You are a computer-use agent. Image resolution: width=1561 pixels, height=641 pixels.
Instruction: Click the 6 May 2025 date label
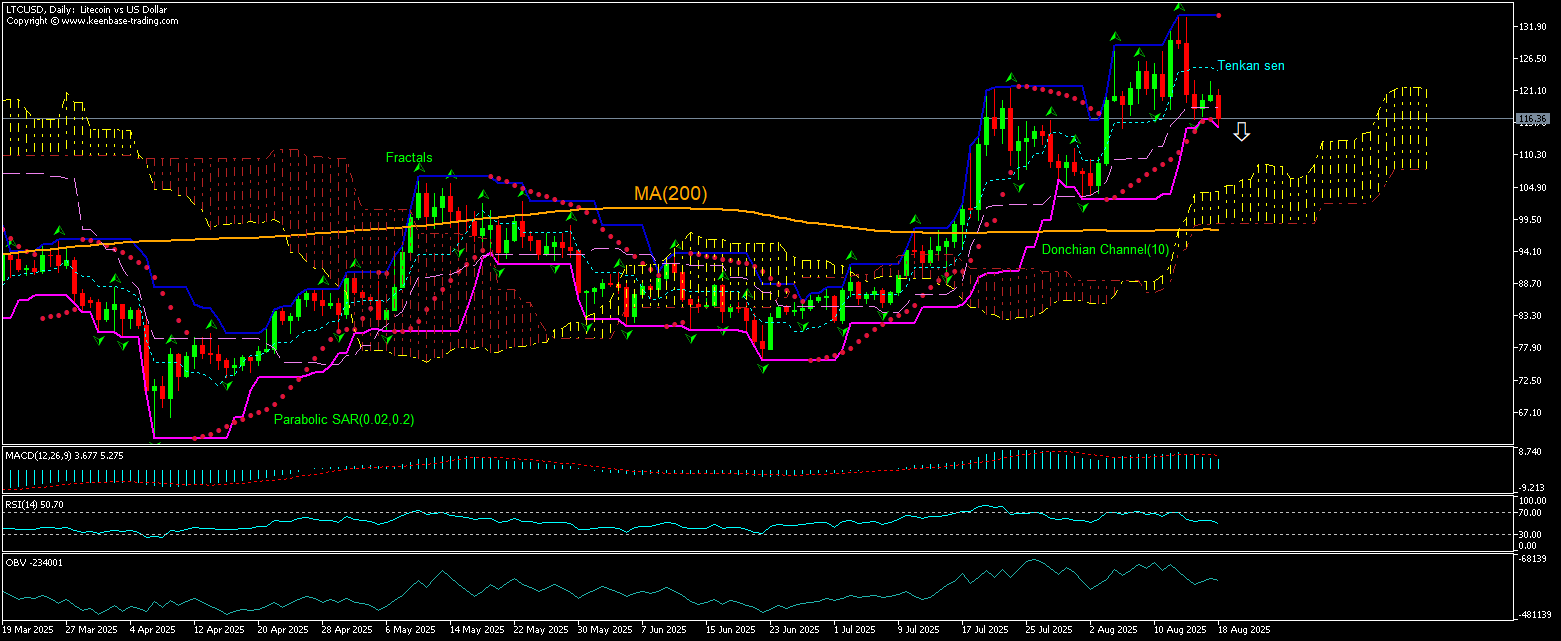point(411,631)
